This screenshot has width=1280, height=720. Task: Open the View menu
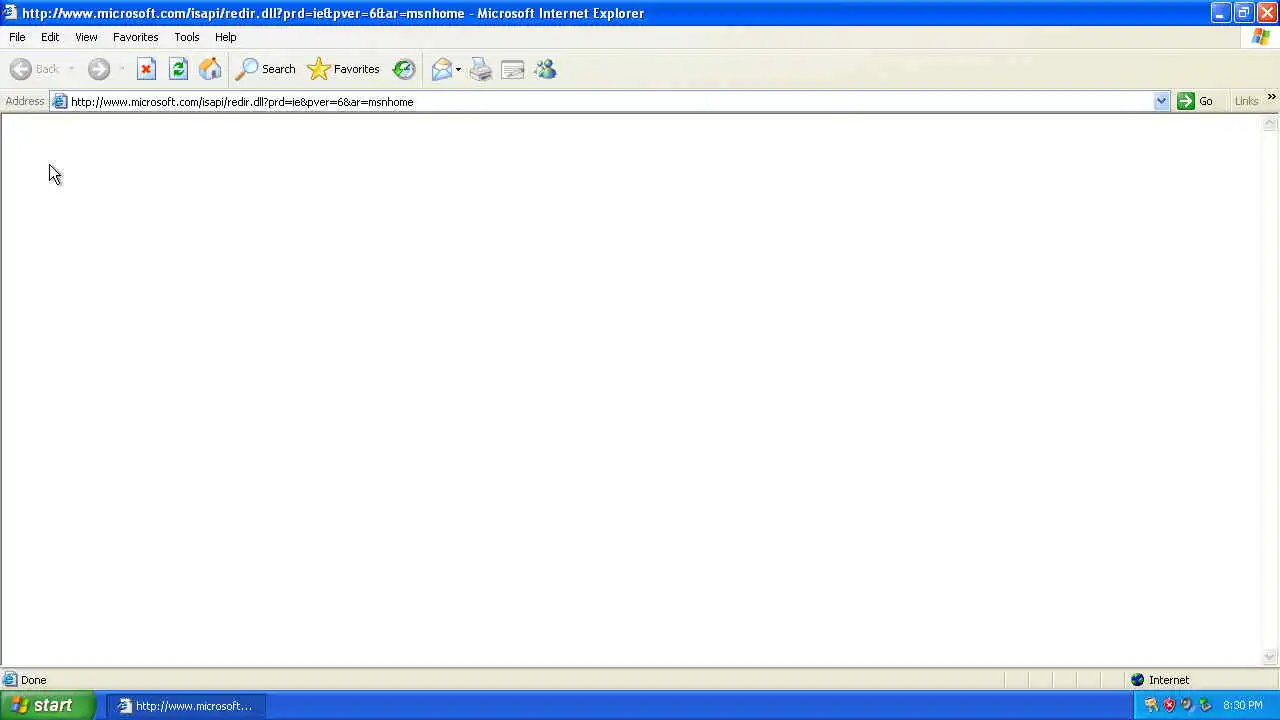click(x=86, y=37)
